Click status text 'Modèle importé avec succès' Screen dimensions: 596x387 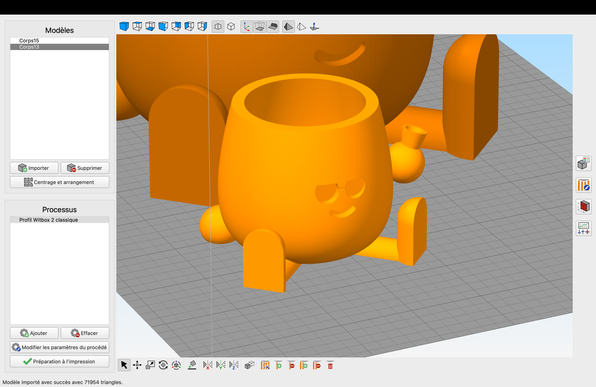point(62,382)
